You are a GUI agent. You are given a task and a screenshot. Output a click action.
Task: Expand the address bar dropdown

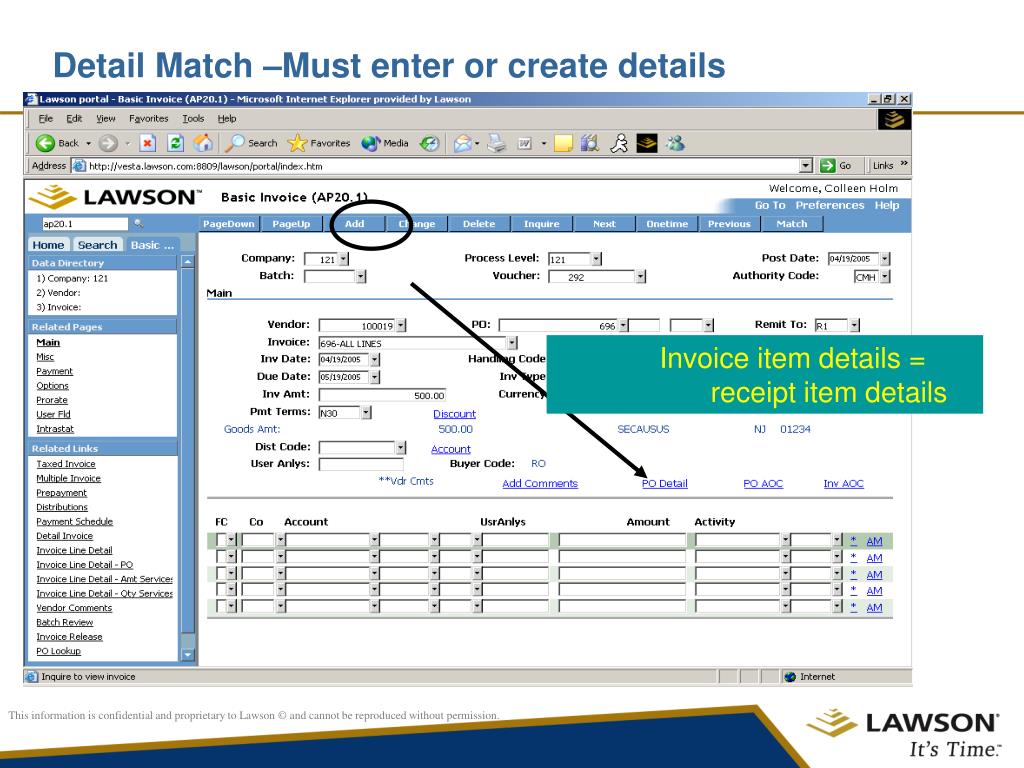806,166
